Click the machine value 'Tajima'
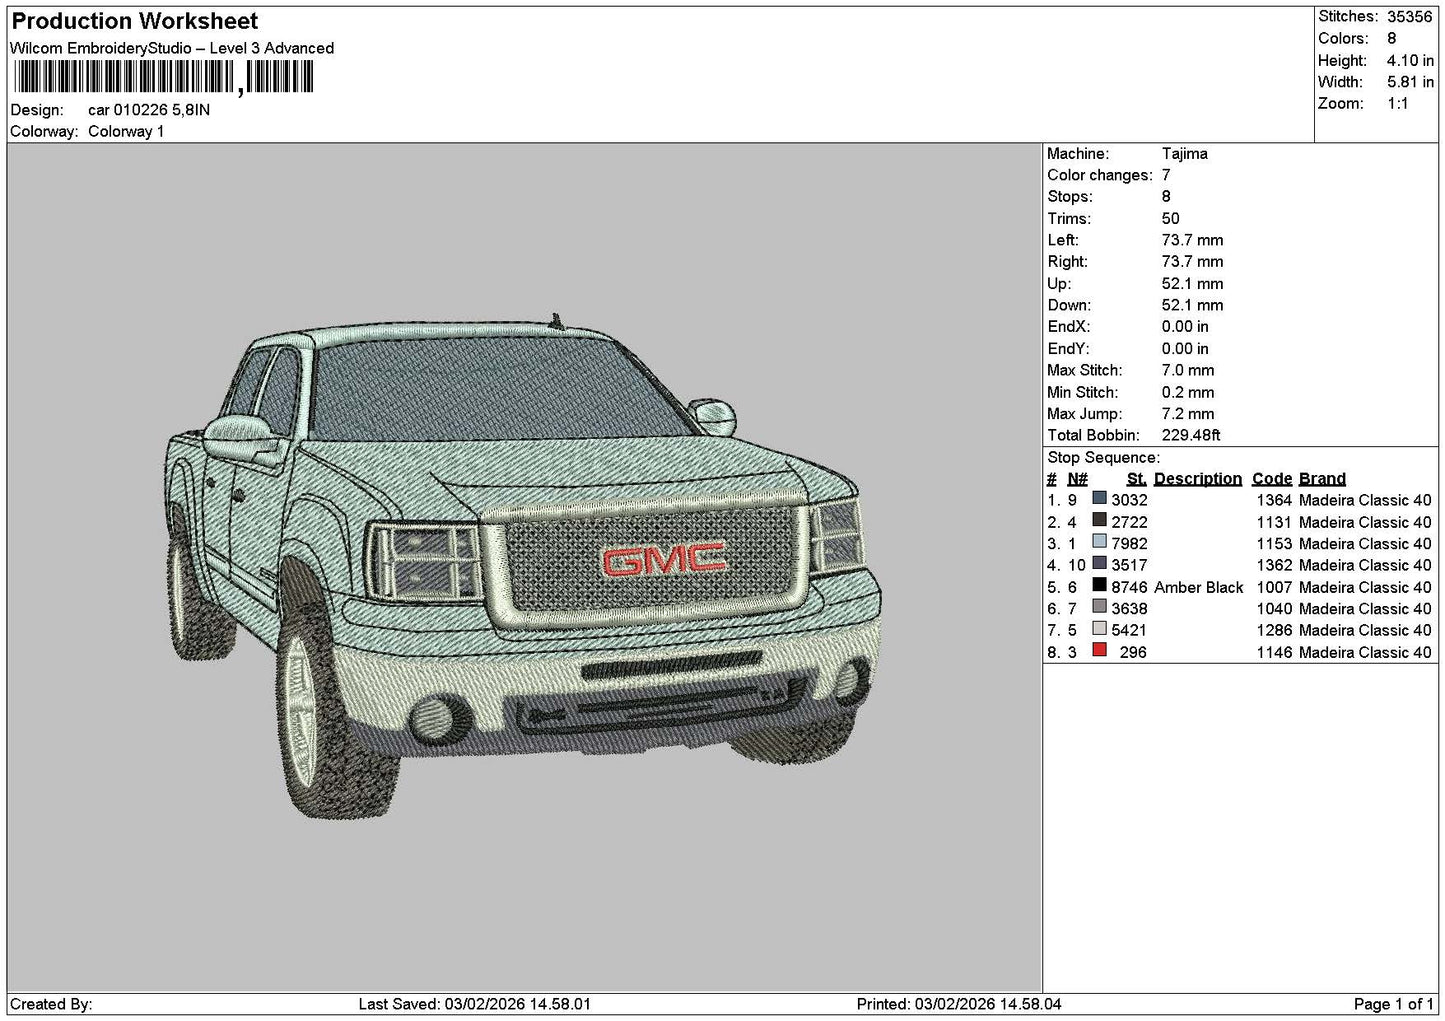 1185,154
